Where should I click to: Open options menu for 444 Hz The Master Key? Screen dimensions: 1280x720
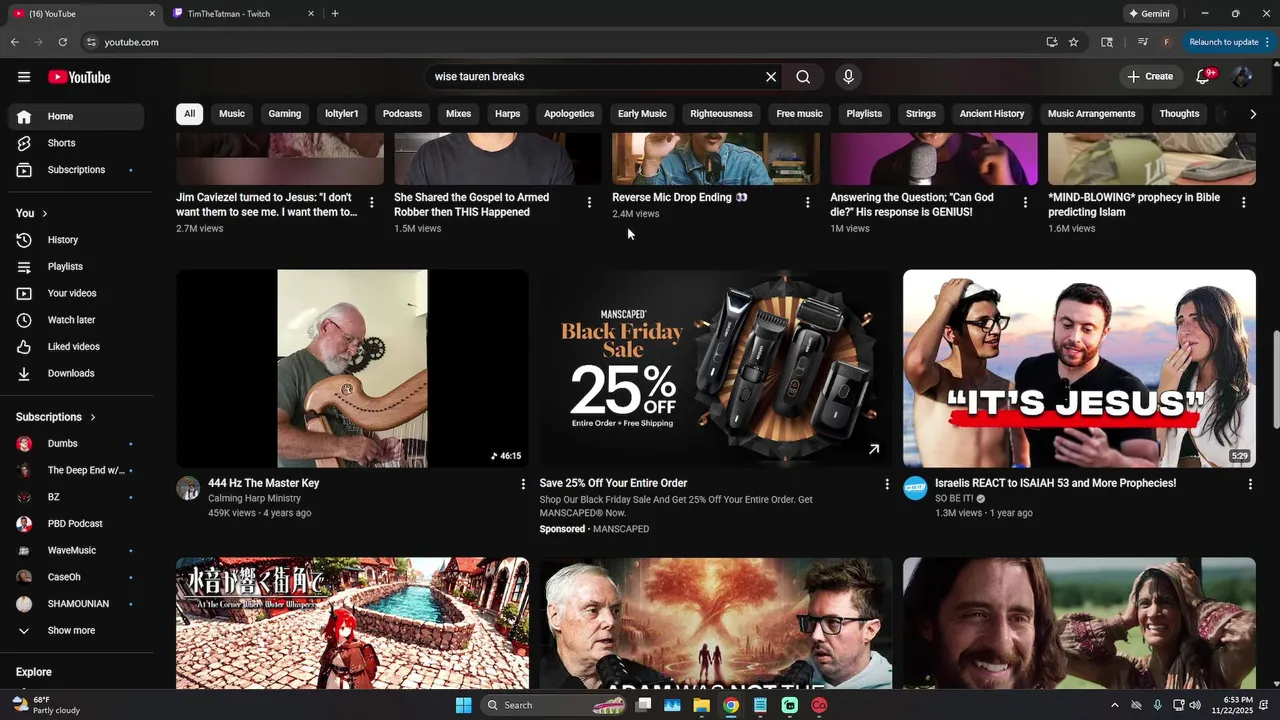point(523,484)
